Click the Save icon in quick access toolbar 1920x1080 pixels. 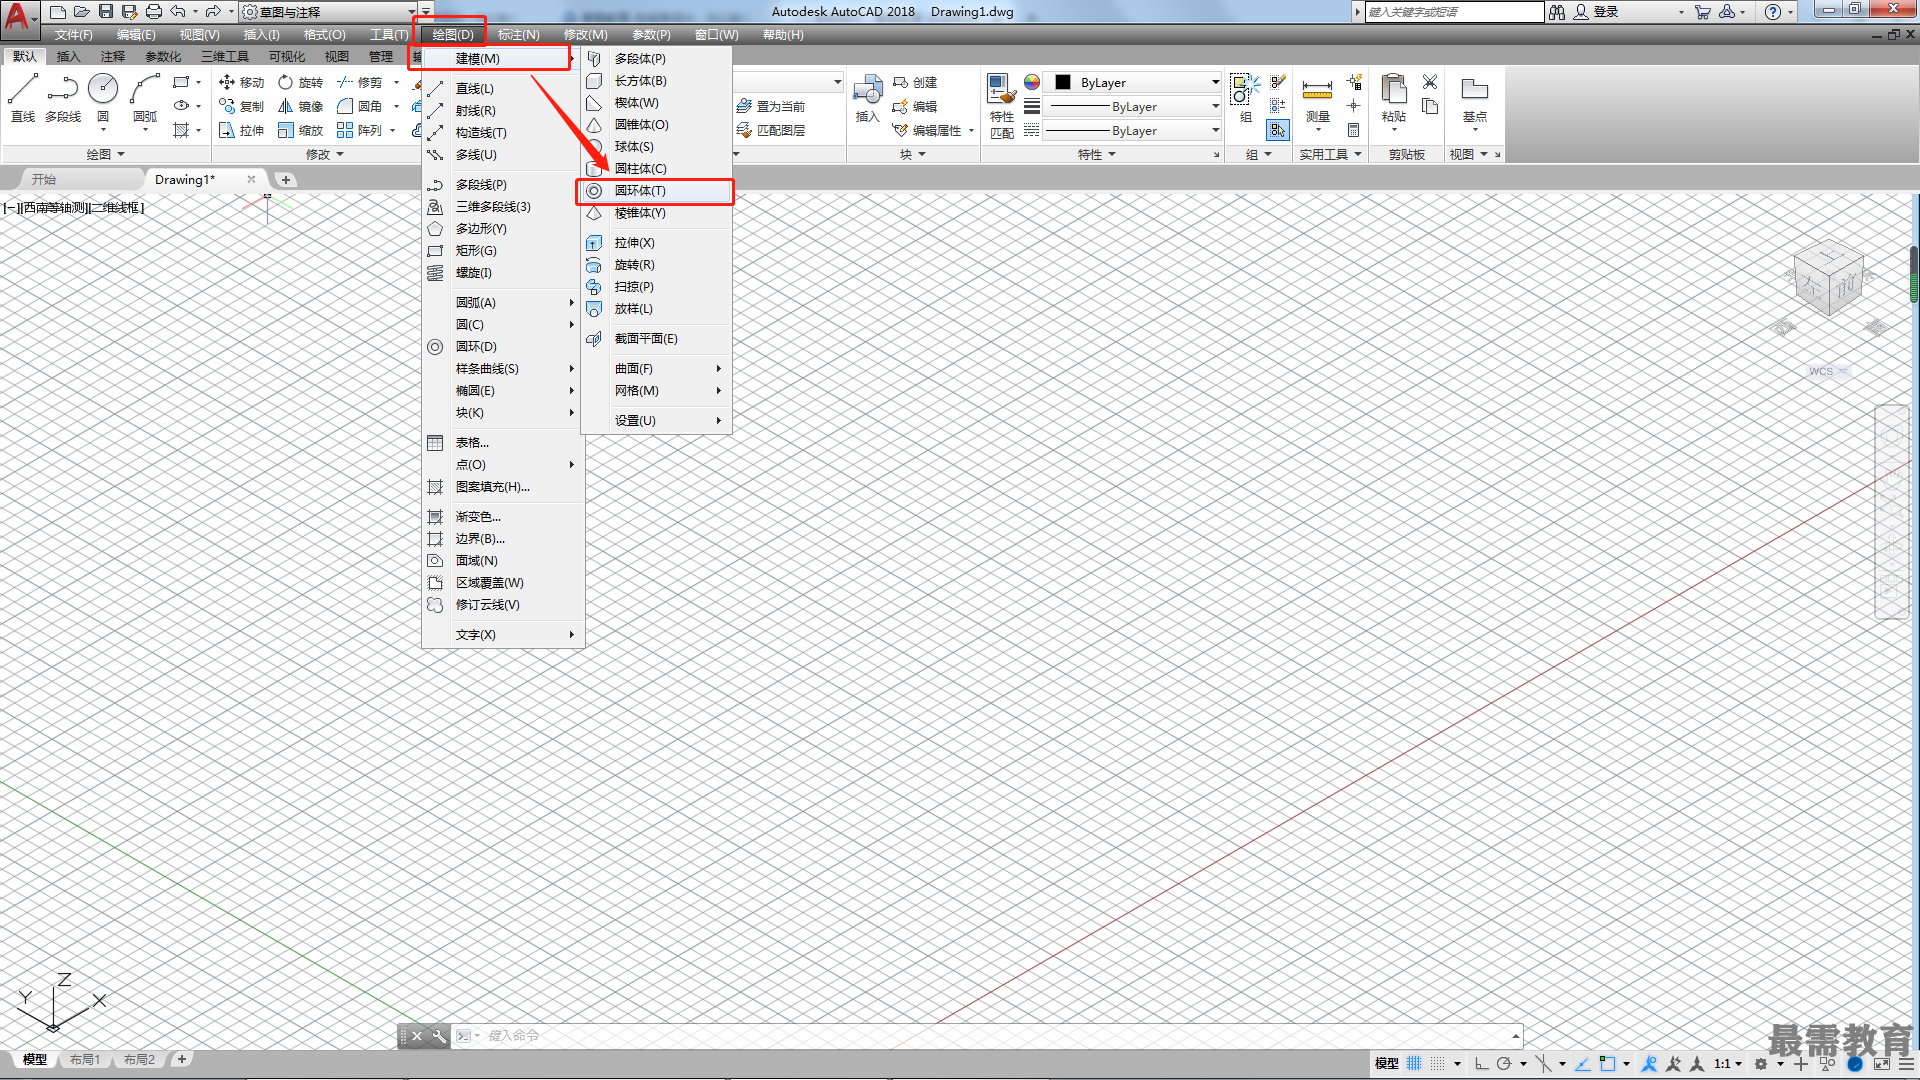106,11
